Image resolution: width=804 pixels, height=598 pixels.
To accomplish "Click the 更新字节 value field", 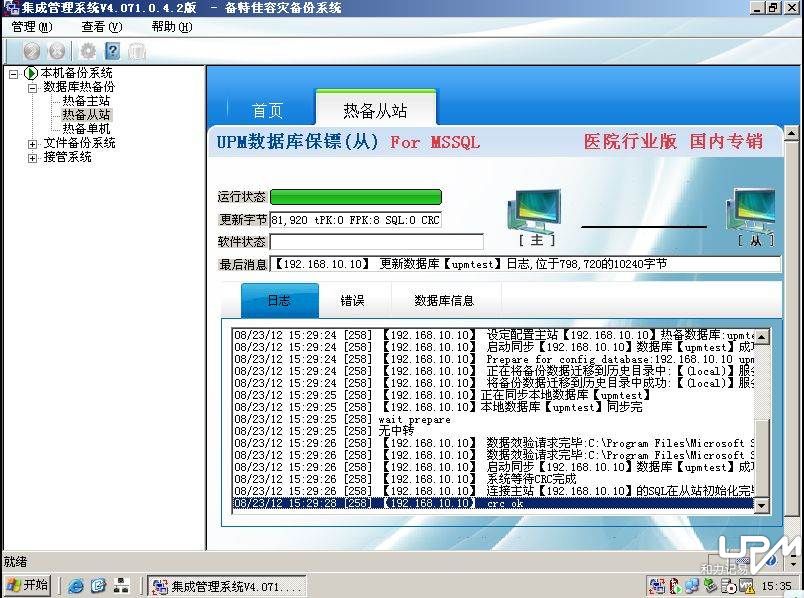I will coord(356,220).
